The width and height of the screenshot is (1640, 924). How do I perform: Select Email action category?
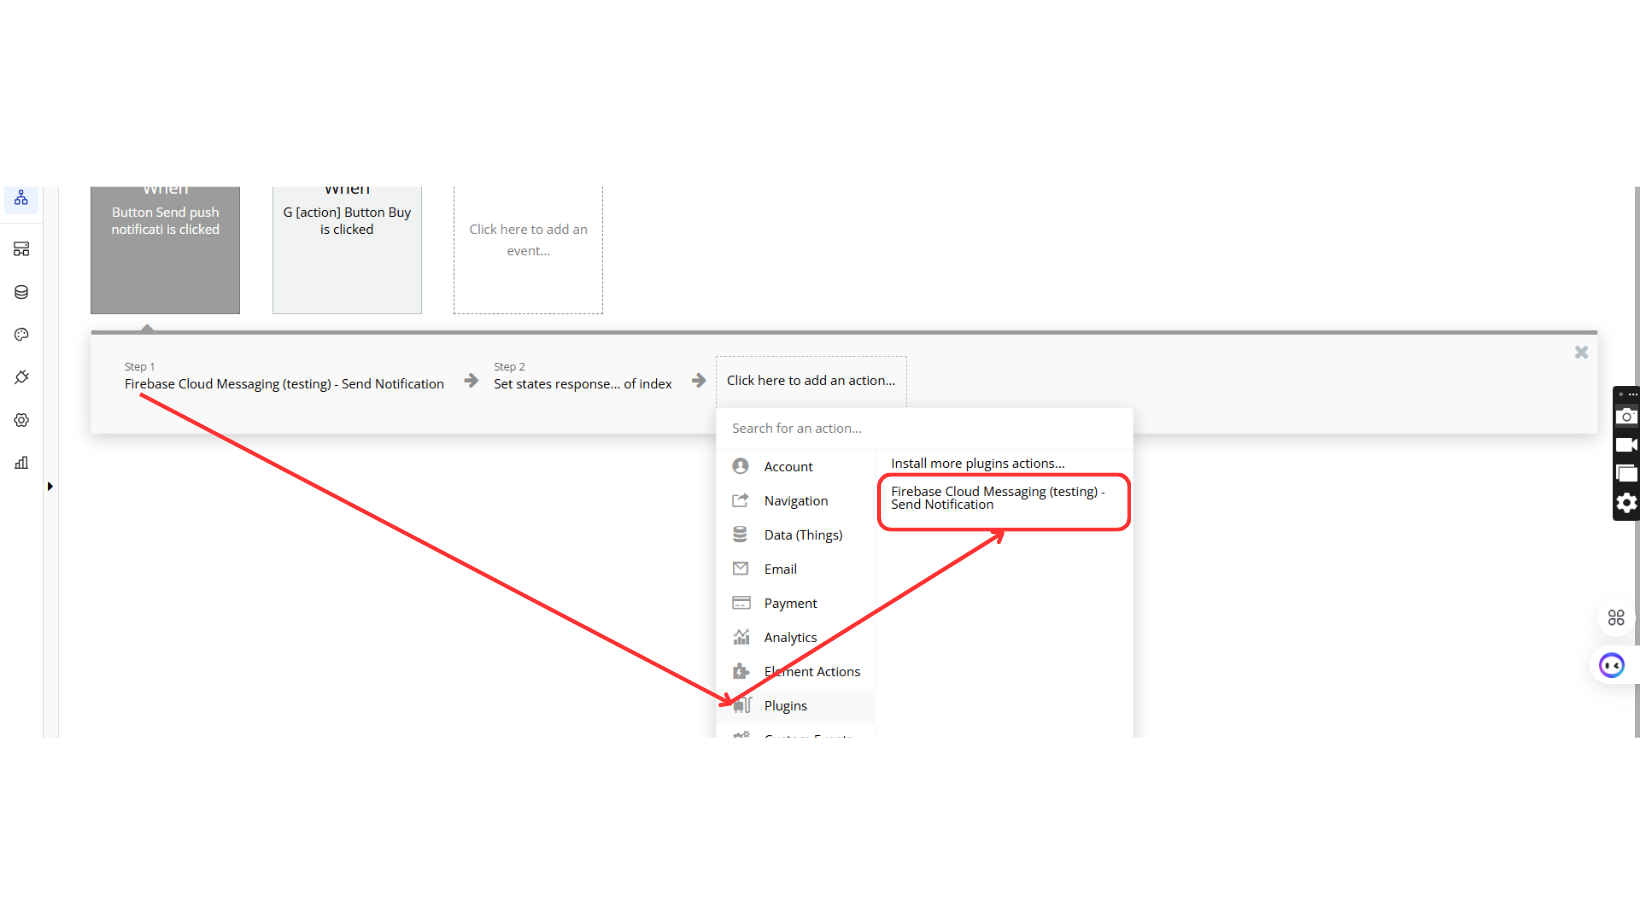[796, 569]
